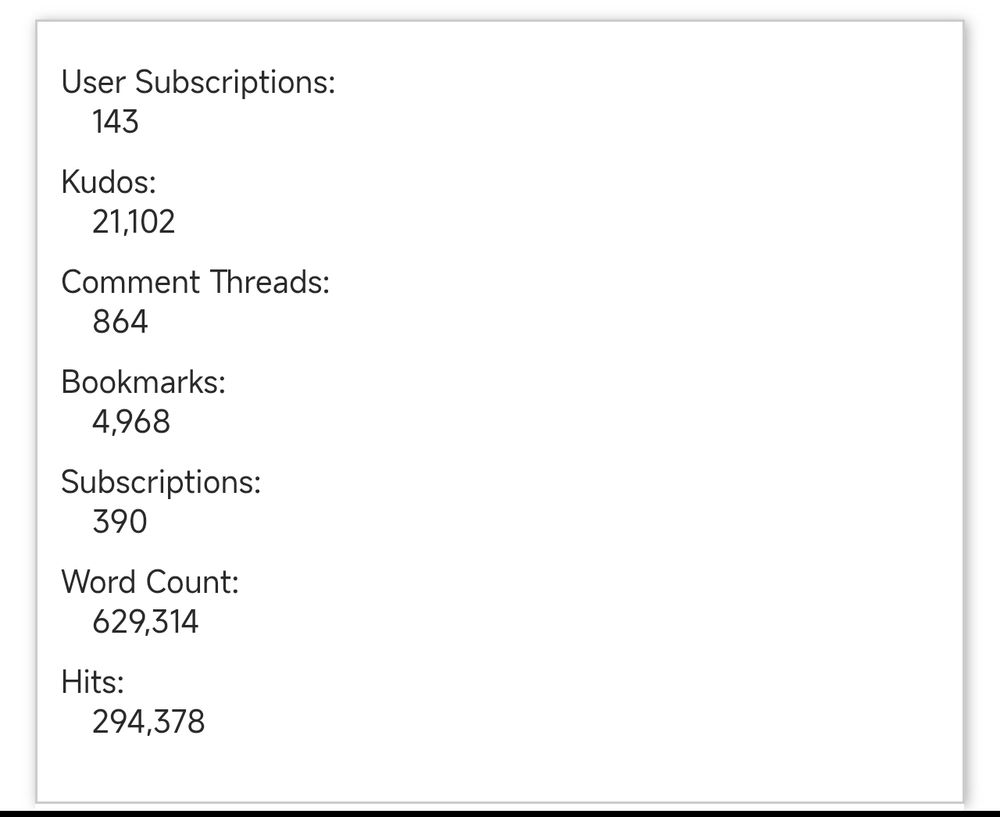Select the 629,314 word count value
The width and height of the screenshot is (1000, 817).
pos(145,622)
